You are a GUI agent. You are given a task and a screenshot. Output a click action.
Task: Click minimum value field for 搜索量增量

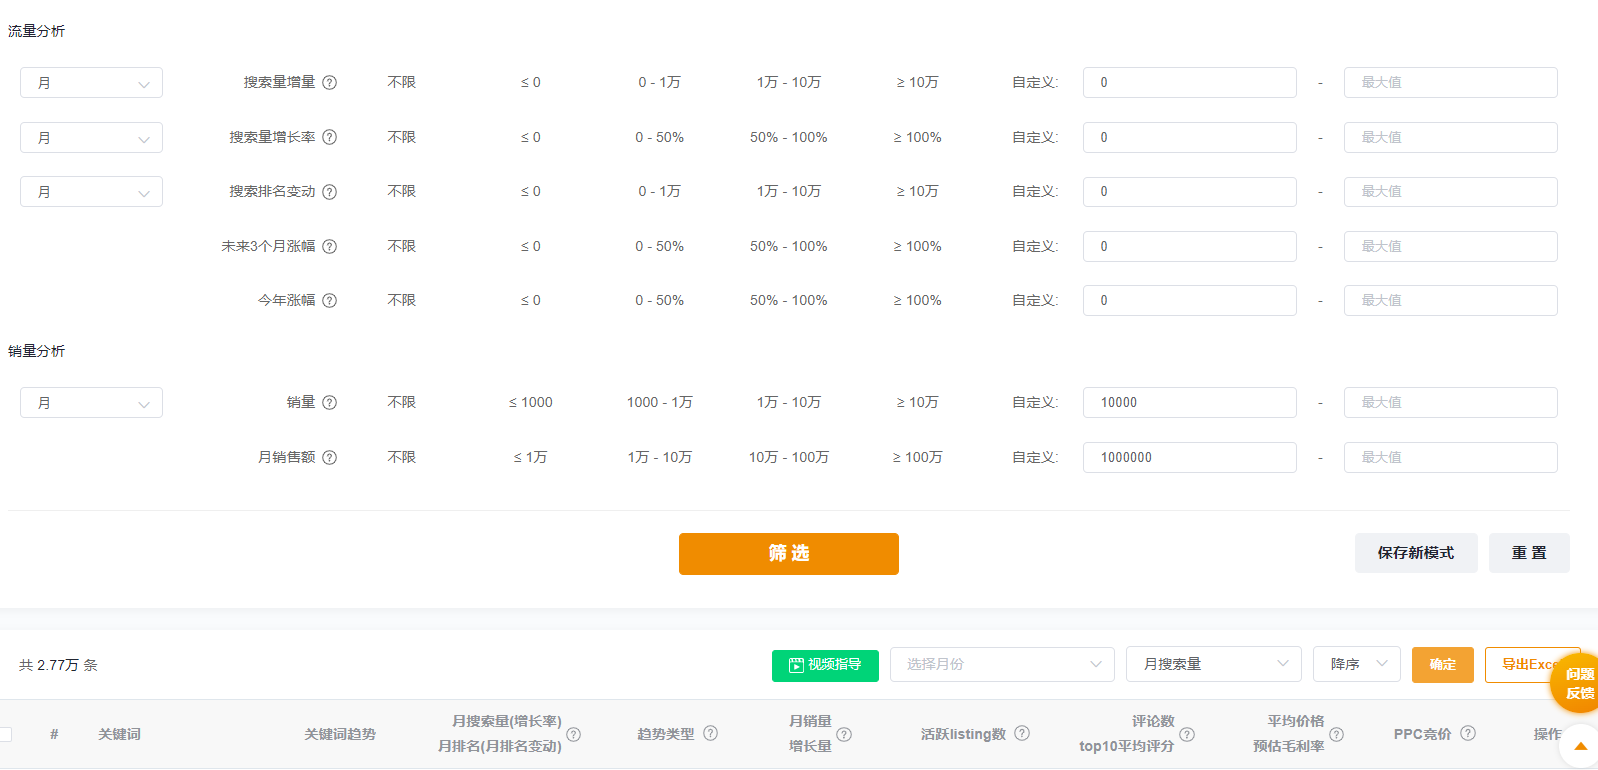coord(1189,82)
